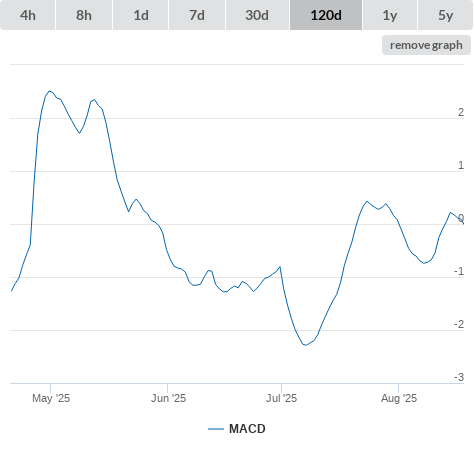This screenshot has width=474, height=455.
Task: Select the 7d time range
Action: 197,15
